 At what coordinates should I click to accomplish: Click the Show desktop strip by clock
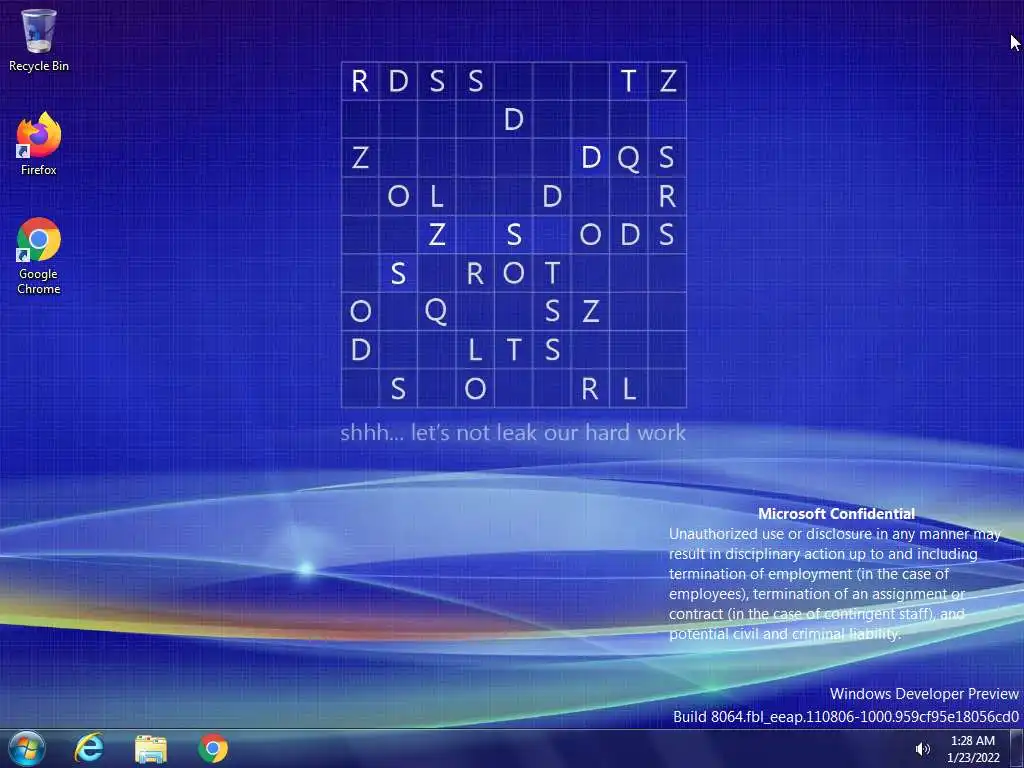pyautogui.click(x=1017, y=748)
